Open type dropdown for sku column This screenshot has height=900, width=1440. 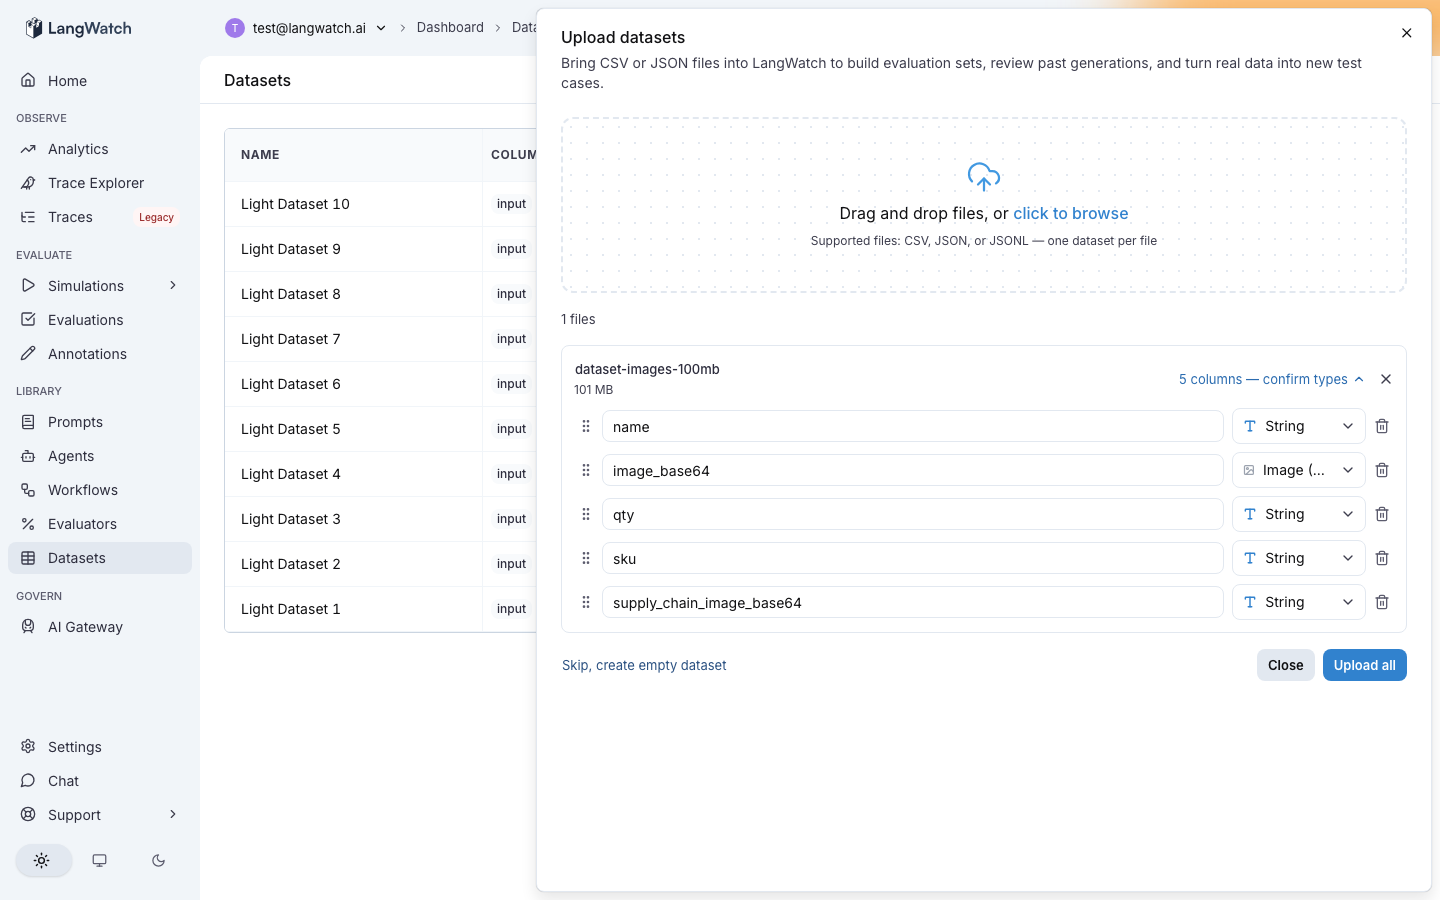click(1299, 558)
